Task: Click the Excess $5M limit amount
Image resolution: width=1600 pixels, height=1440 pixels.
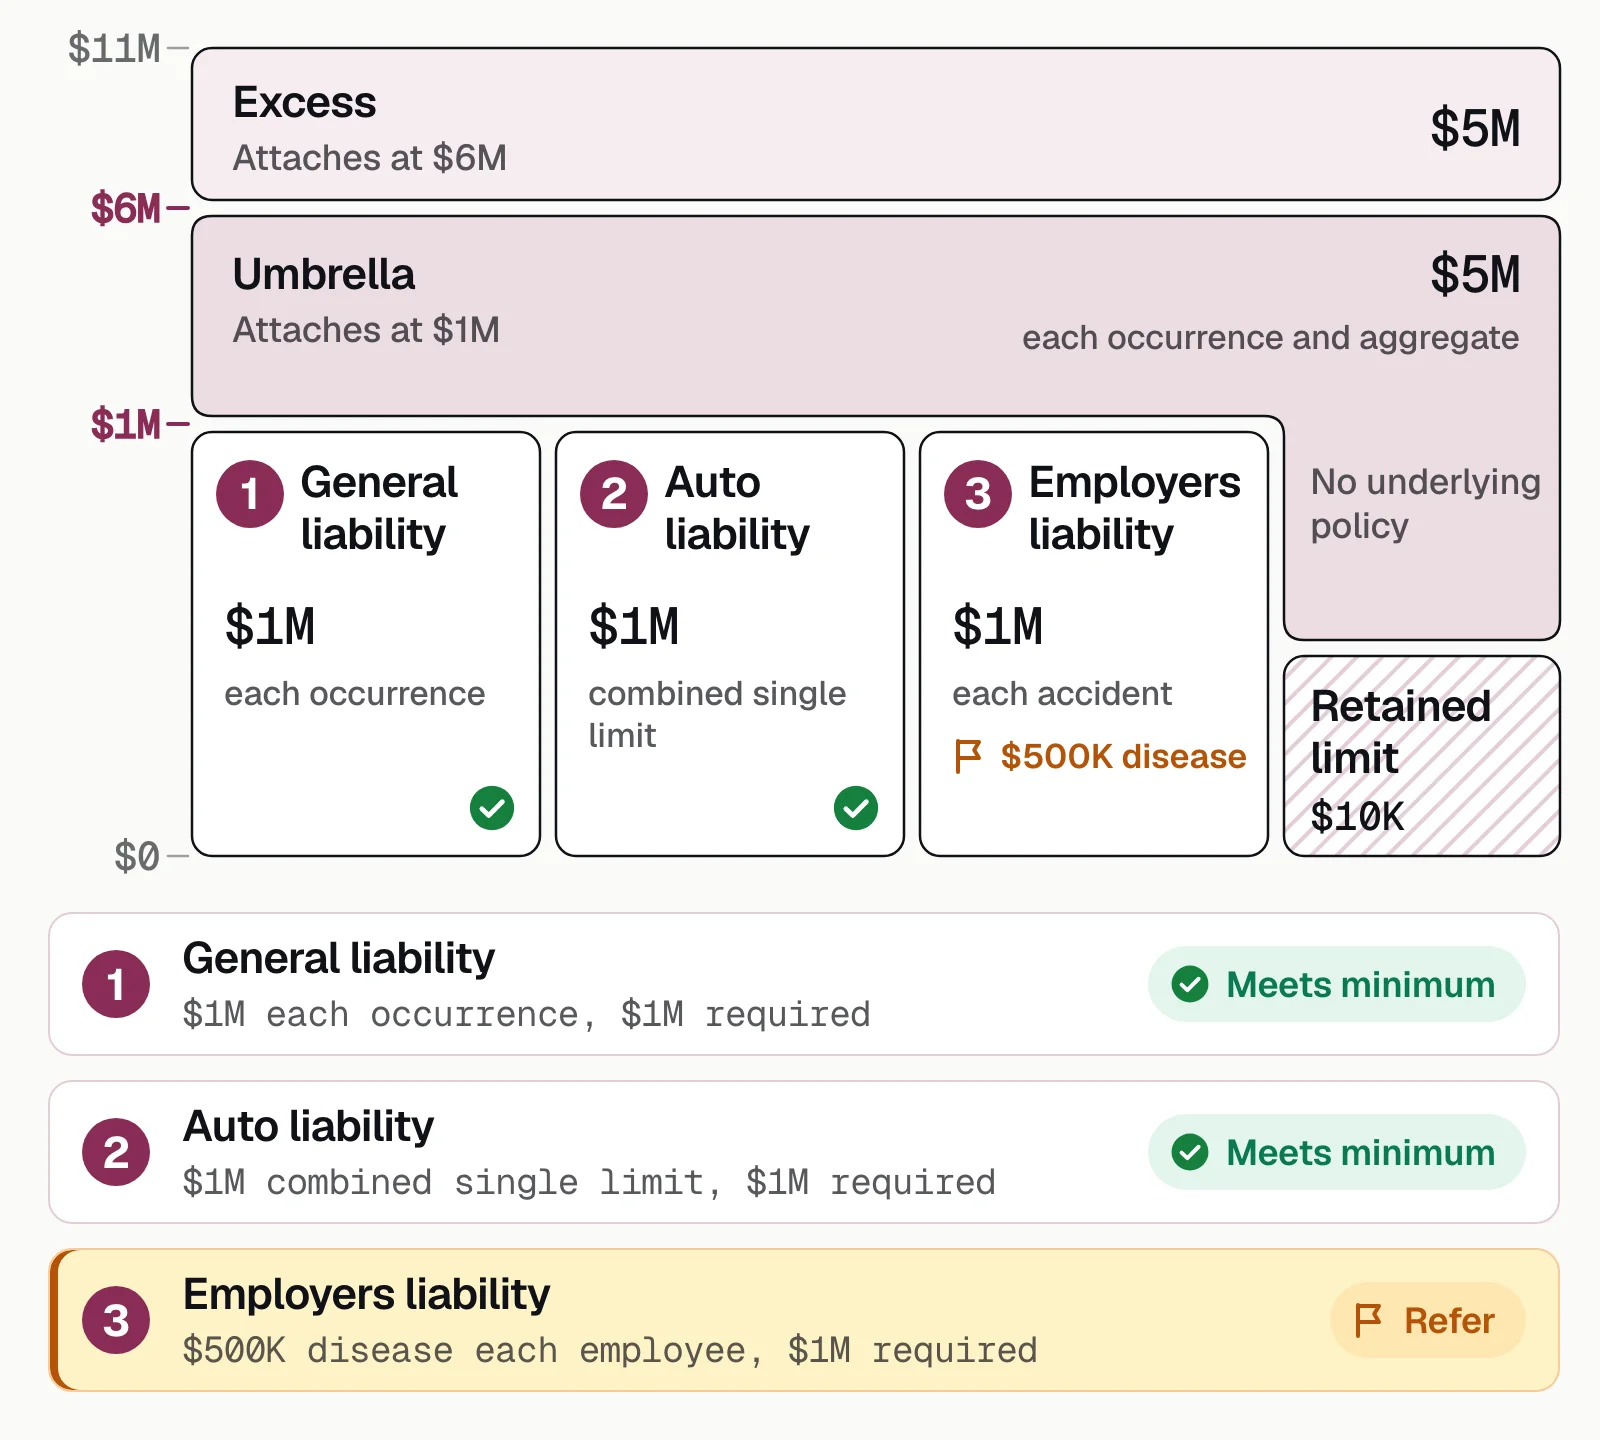Action: coord(1475,128)
